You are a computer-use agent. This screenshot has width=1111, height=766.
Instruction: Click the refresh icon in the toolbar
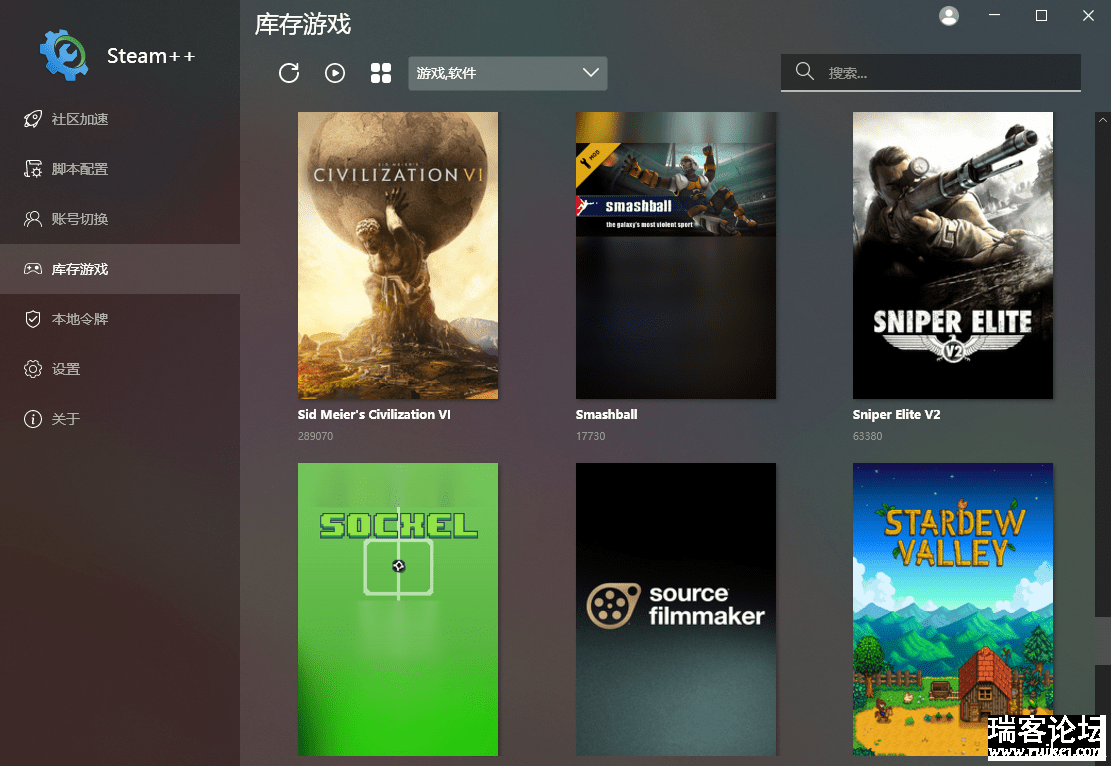(x=289, y=73)
